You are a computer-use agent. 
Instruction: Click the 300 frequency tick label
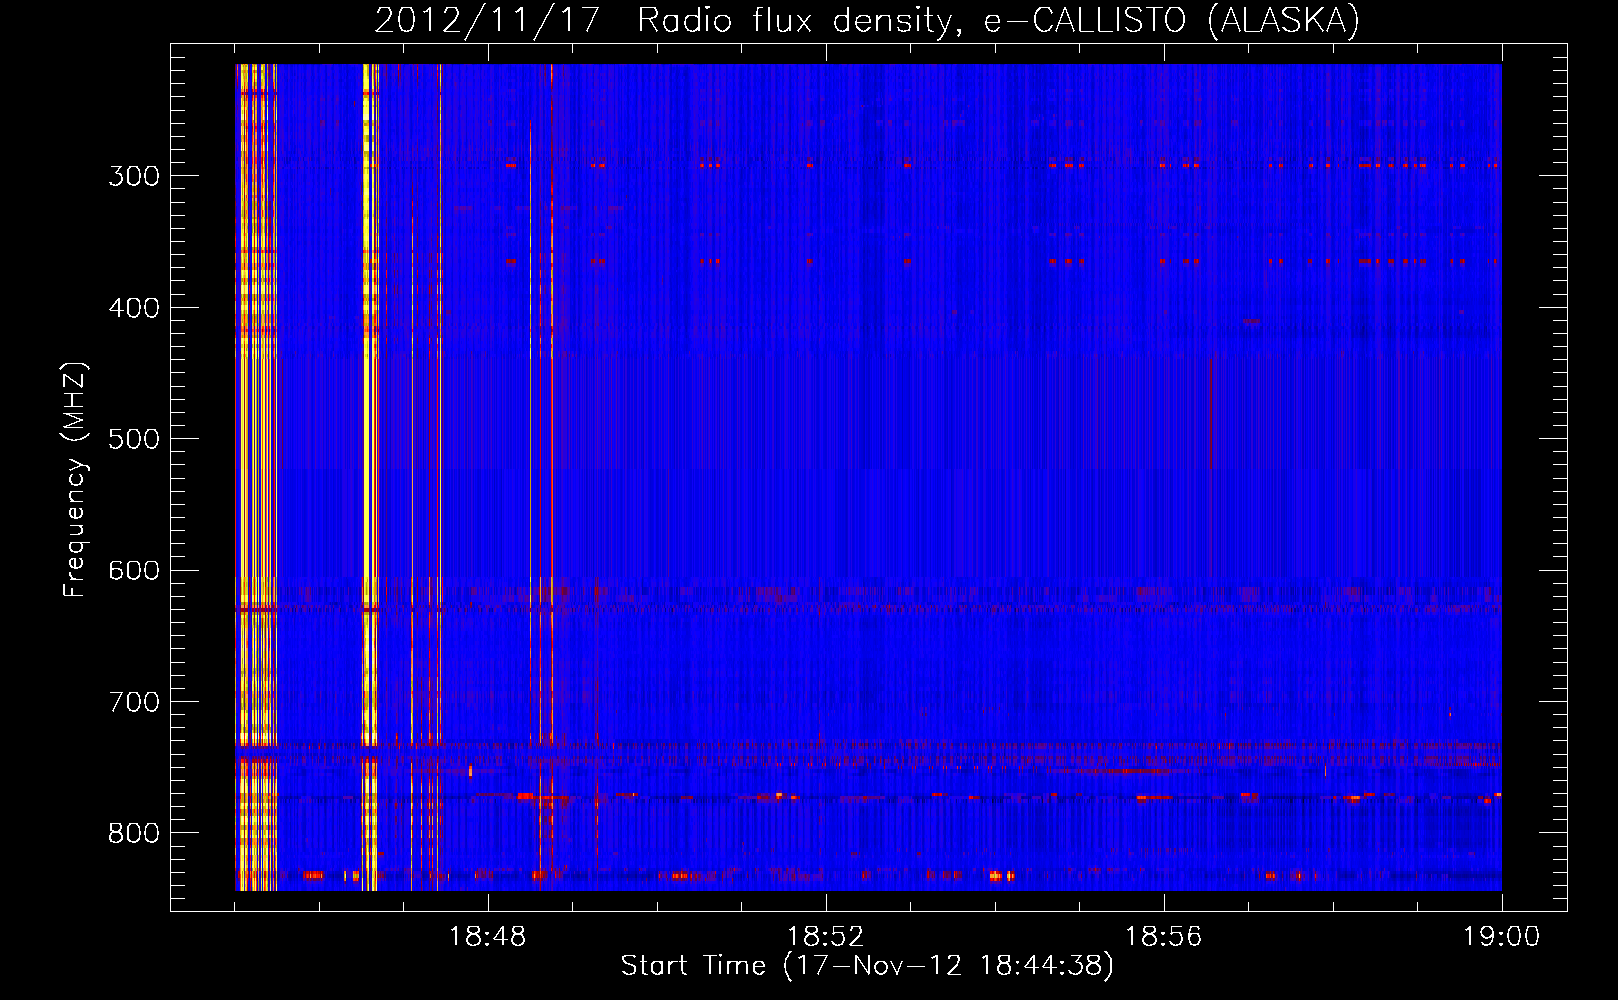point(134,176)
